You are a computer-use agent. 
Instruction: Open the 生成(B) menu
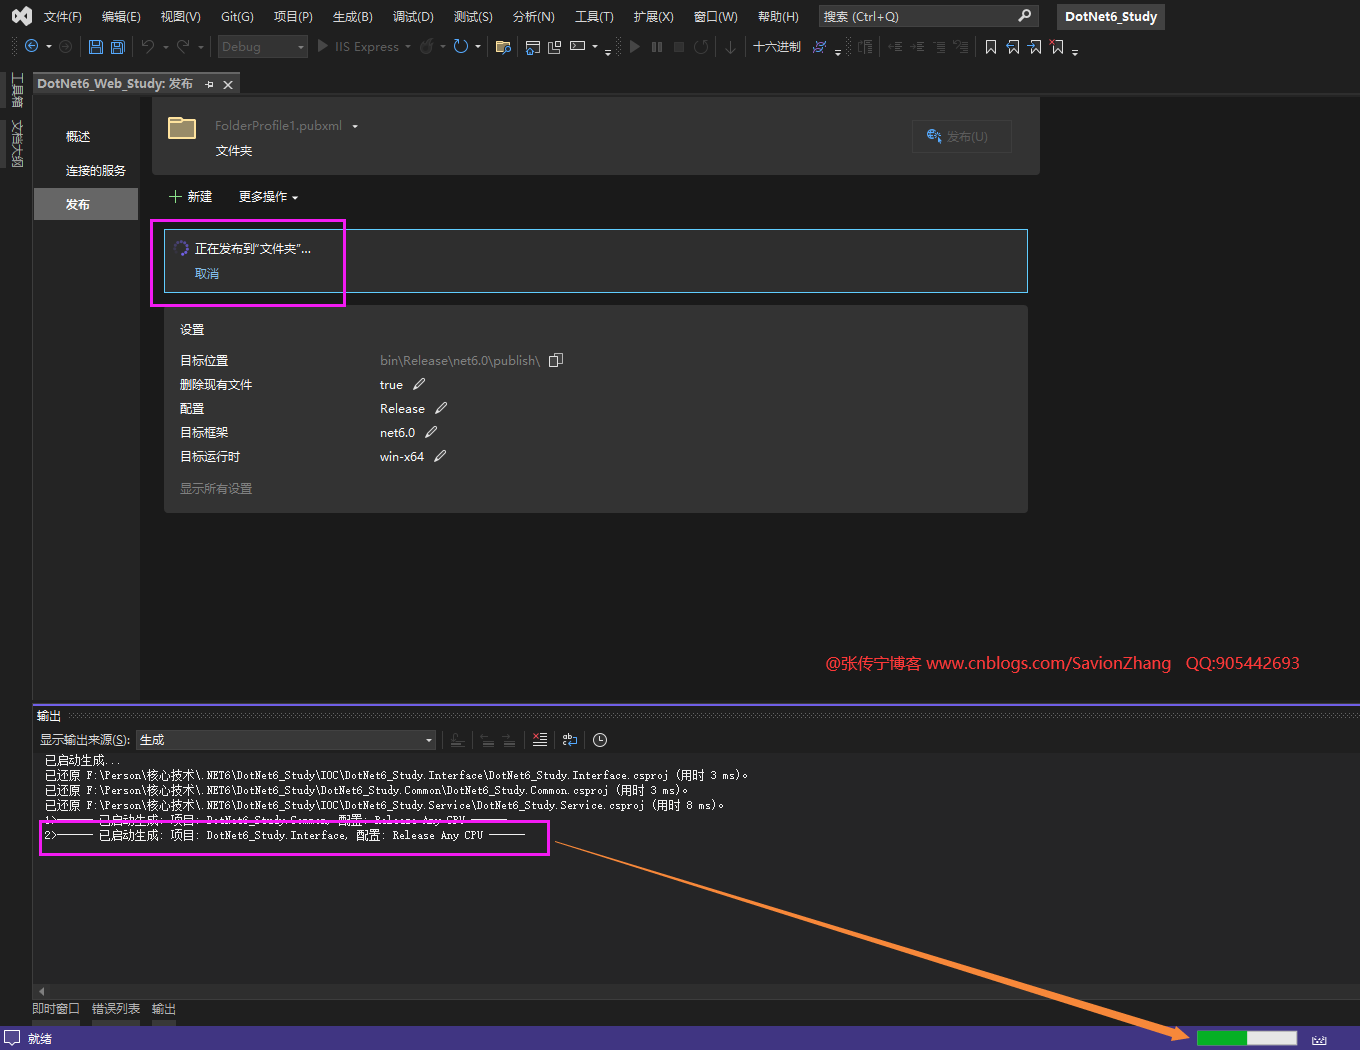pos(352,17)
